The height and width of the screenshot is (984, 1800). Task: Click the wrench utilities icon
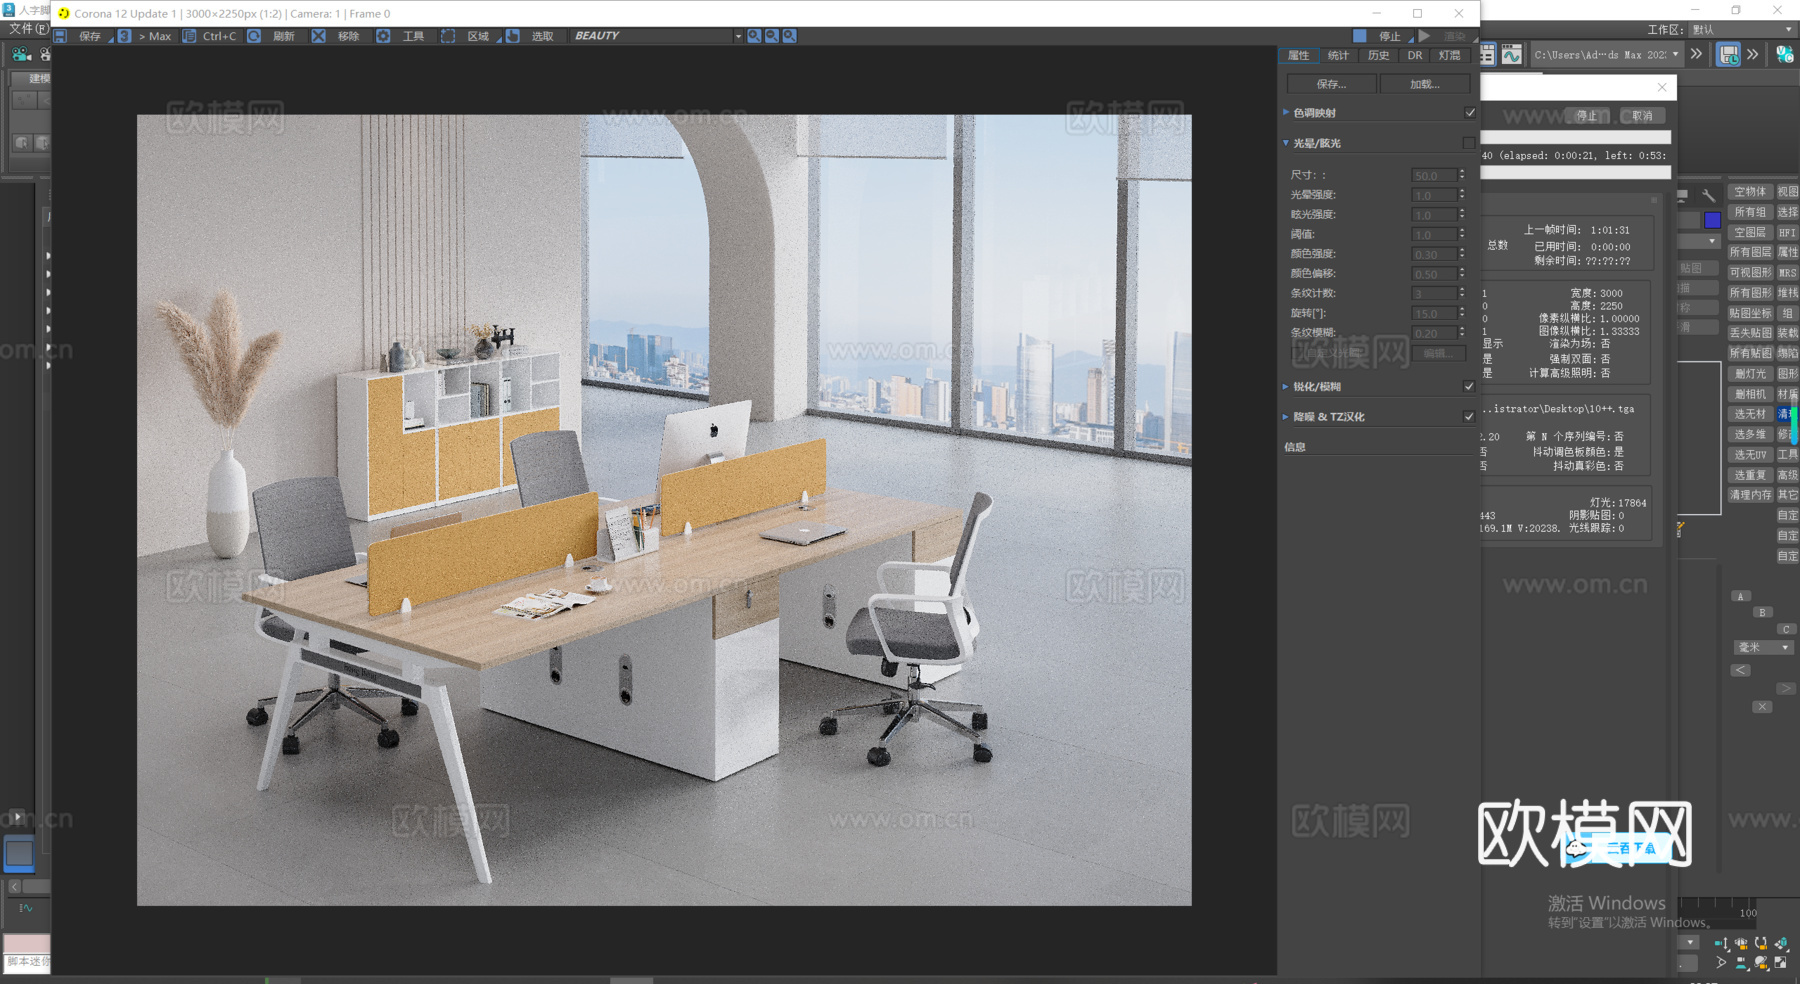(1708, 195)
